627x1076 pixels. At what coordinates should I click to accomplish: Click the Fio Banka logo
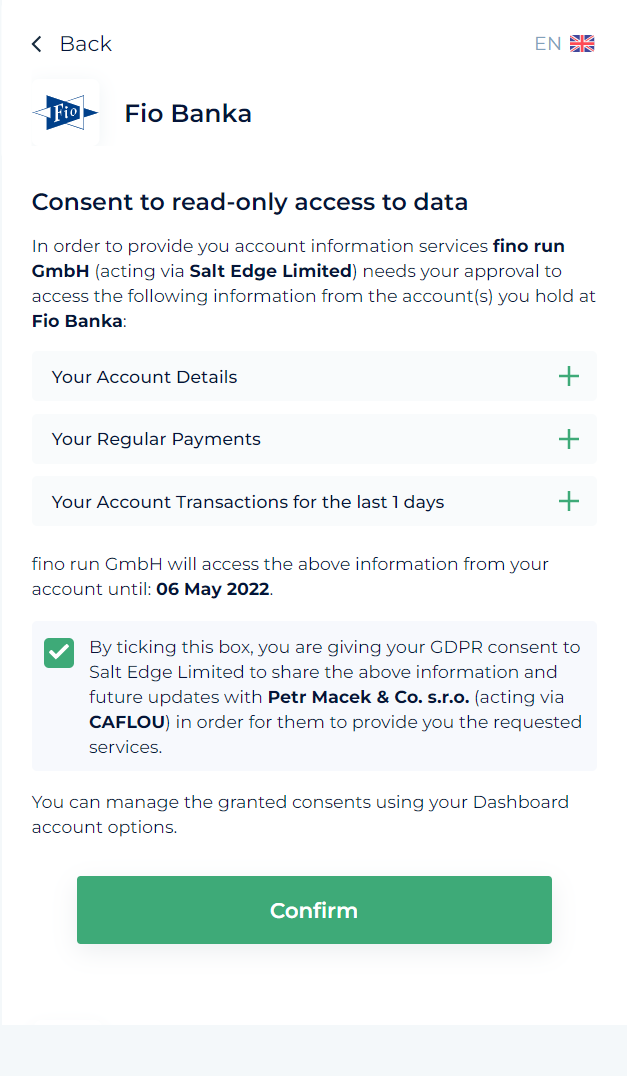click(x=66, y=114)
